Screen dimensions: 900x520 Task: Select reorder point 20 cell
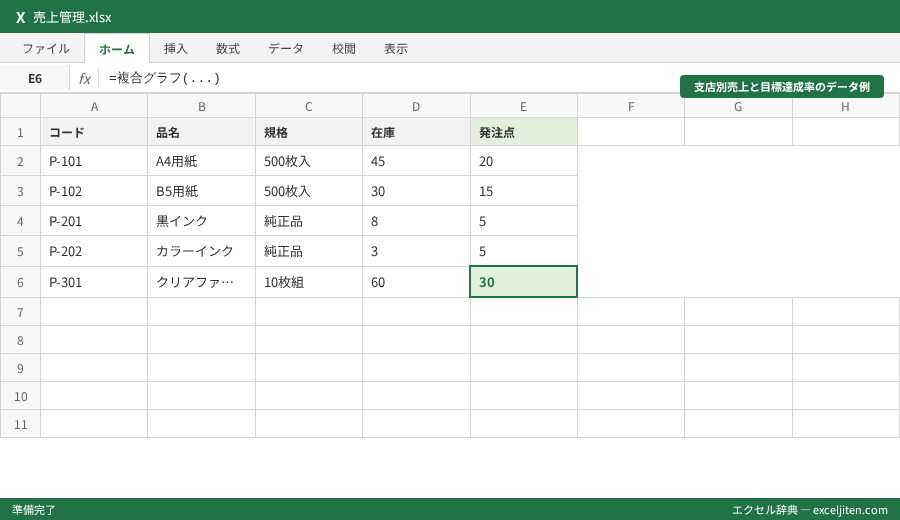click(x=523, y=161)
